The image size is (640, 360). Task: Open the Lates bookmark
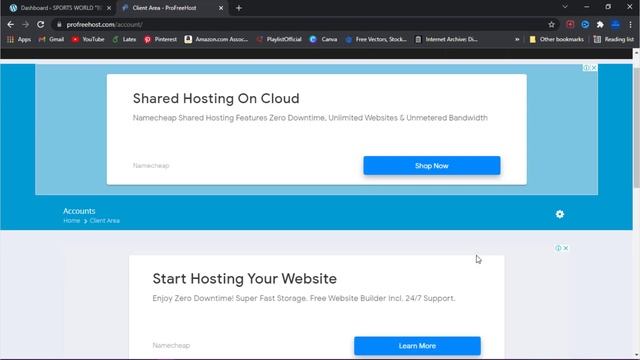click(124, 39)
